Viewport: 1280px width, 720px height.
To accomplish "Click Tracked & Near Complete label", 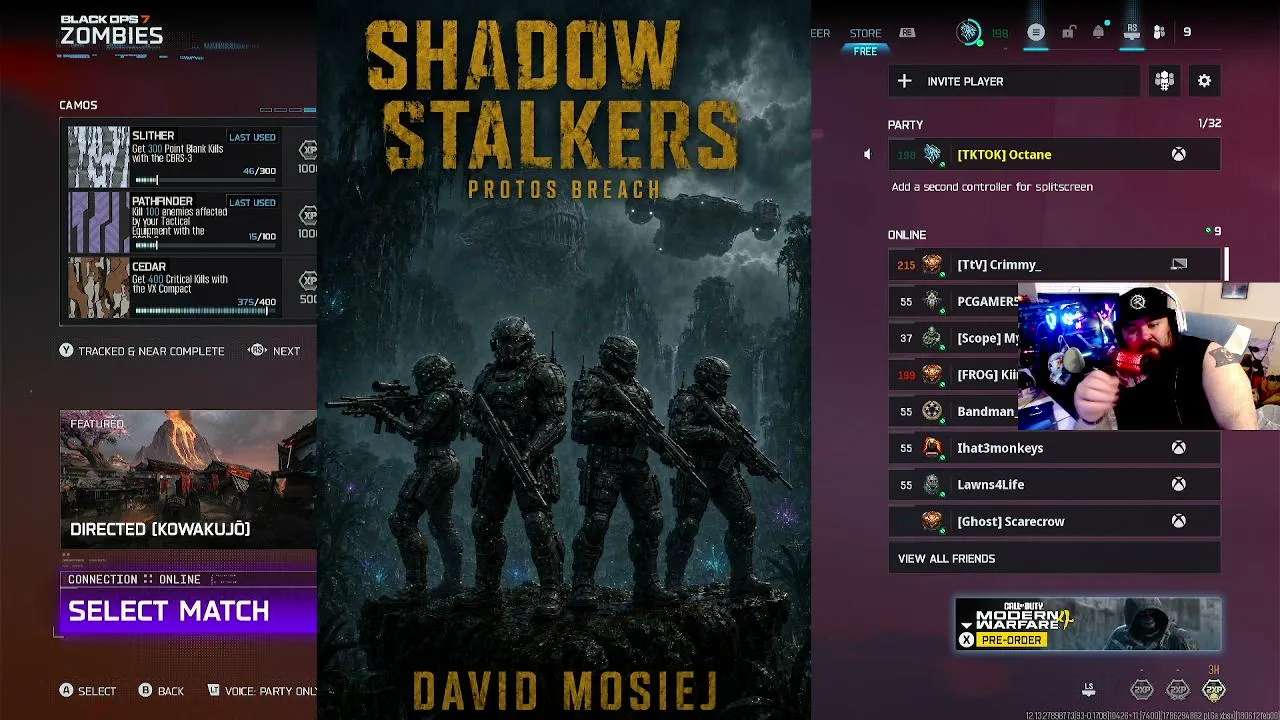I will [x=151, y=351].
